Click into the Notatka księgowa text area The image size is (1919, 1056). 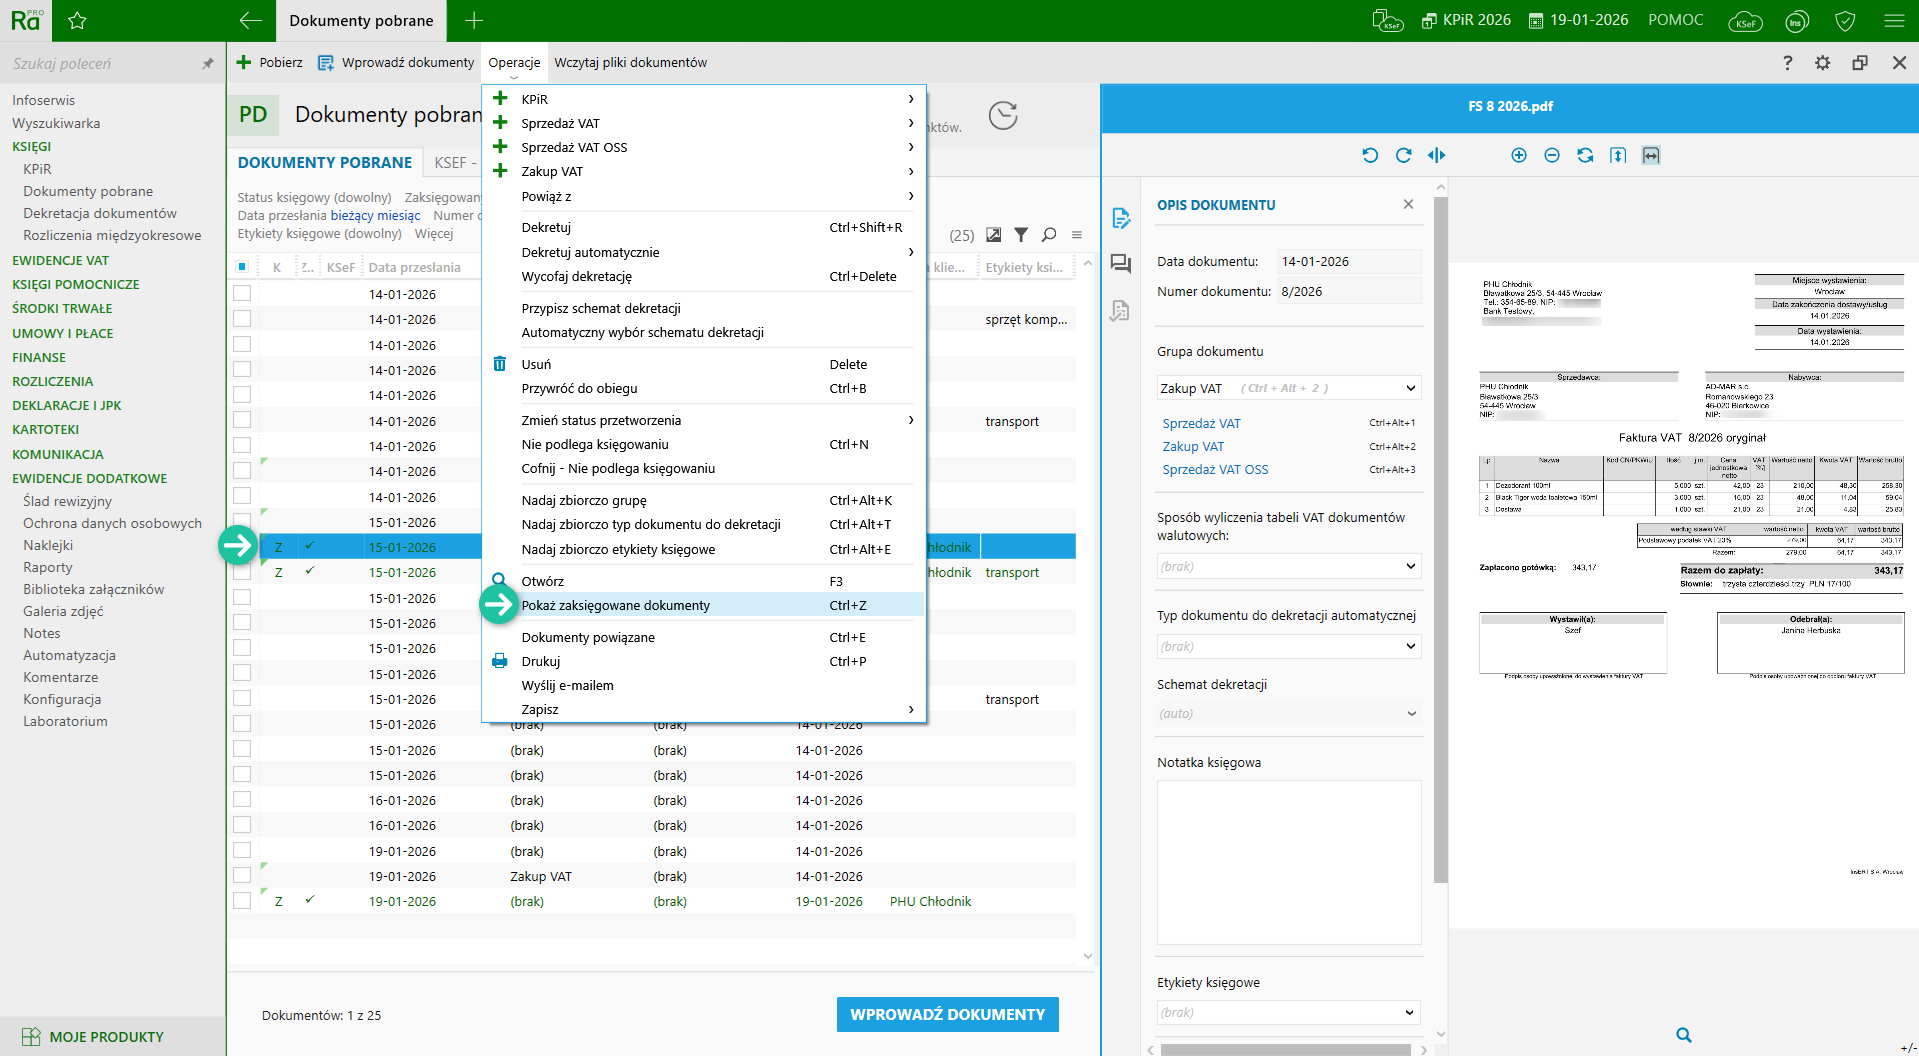[1288, 862]
